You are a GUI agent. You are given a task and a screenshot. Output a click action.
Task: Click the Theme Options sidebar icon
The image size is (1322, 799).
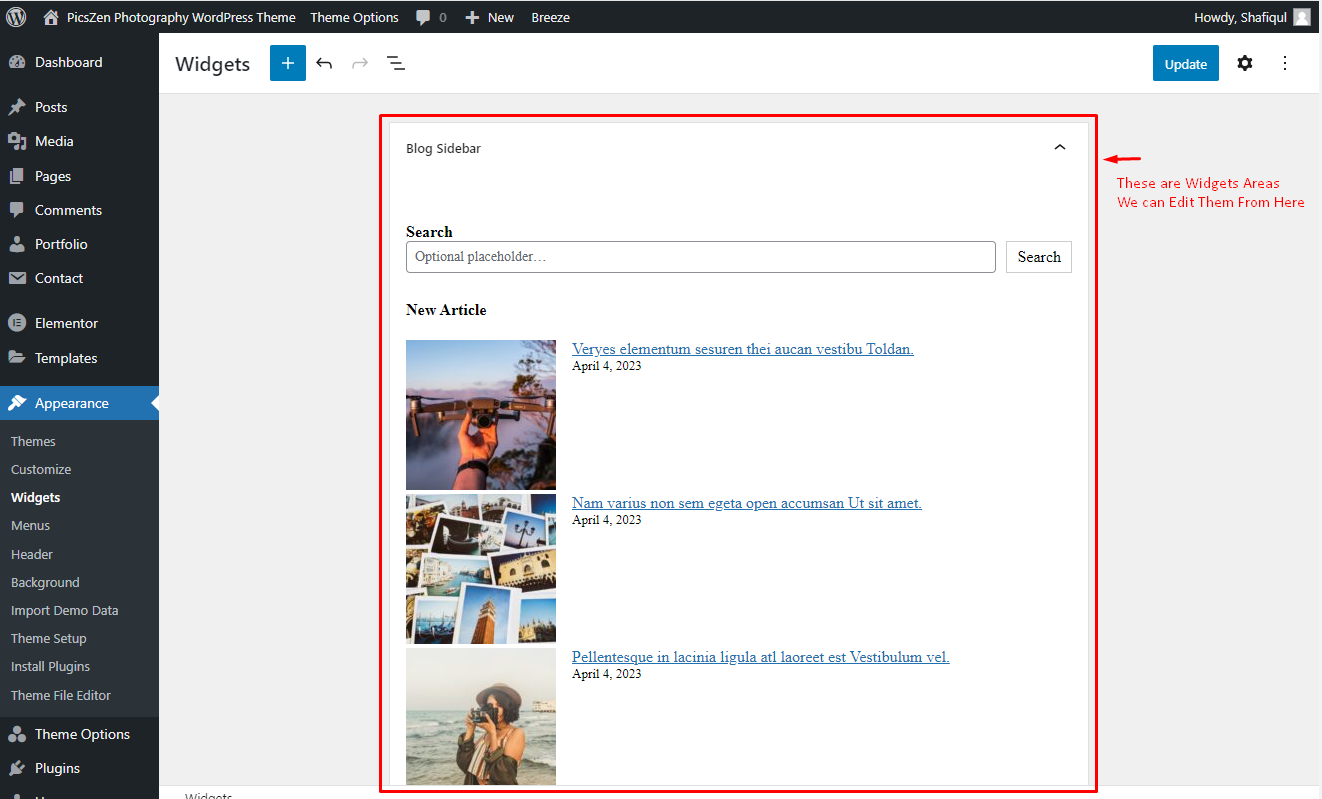tap(17, 734)
